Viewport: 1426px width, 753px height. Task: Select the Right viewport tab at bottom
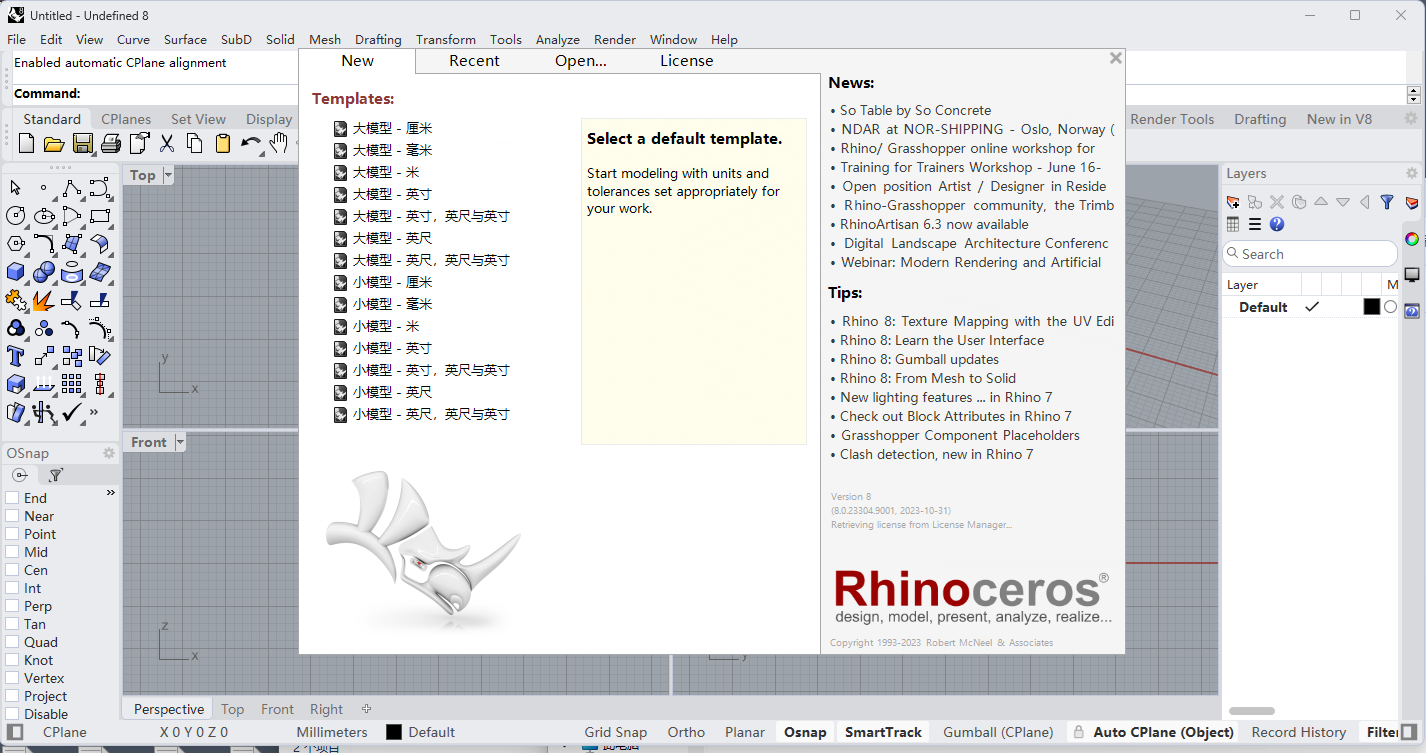[326, 709]
